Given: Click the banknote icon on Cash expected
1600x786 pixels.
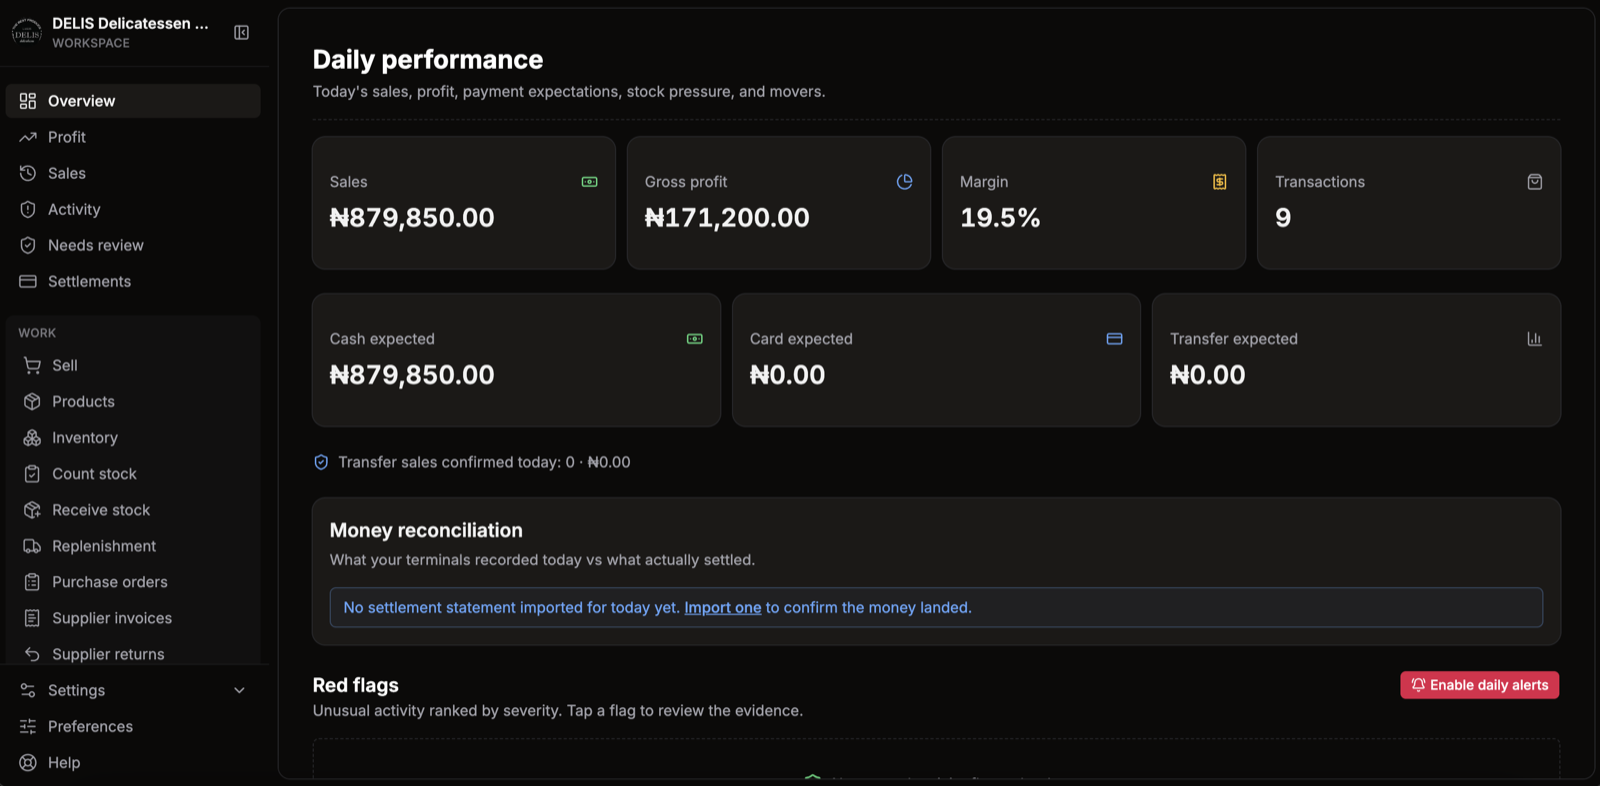Looking at the screenshot, I should tap(694, 339).
